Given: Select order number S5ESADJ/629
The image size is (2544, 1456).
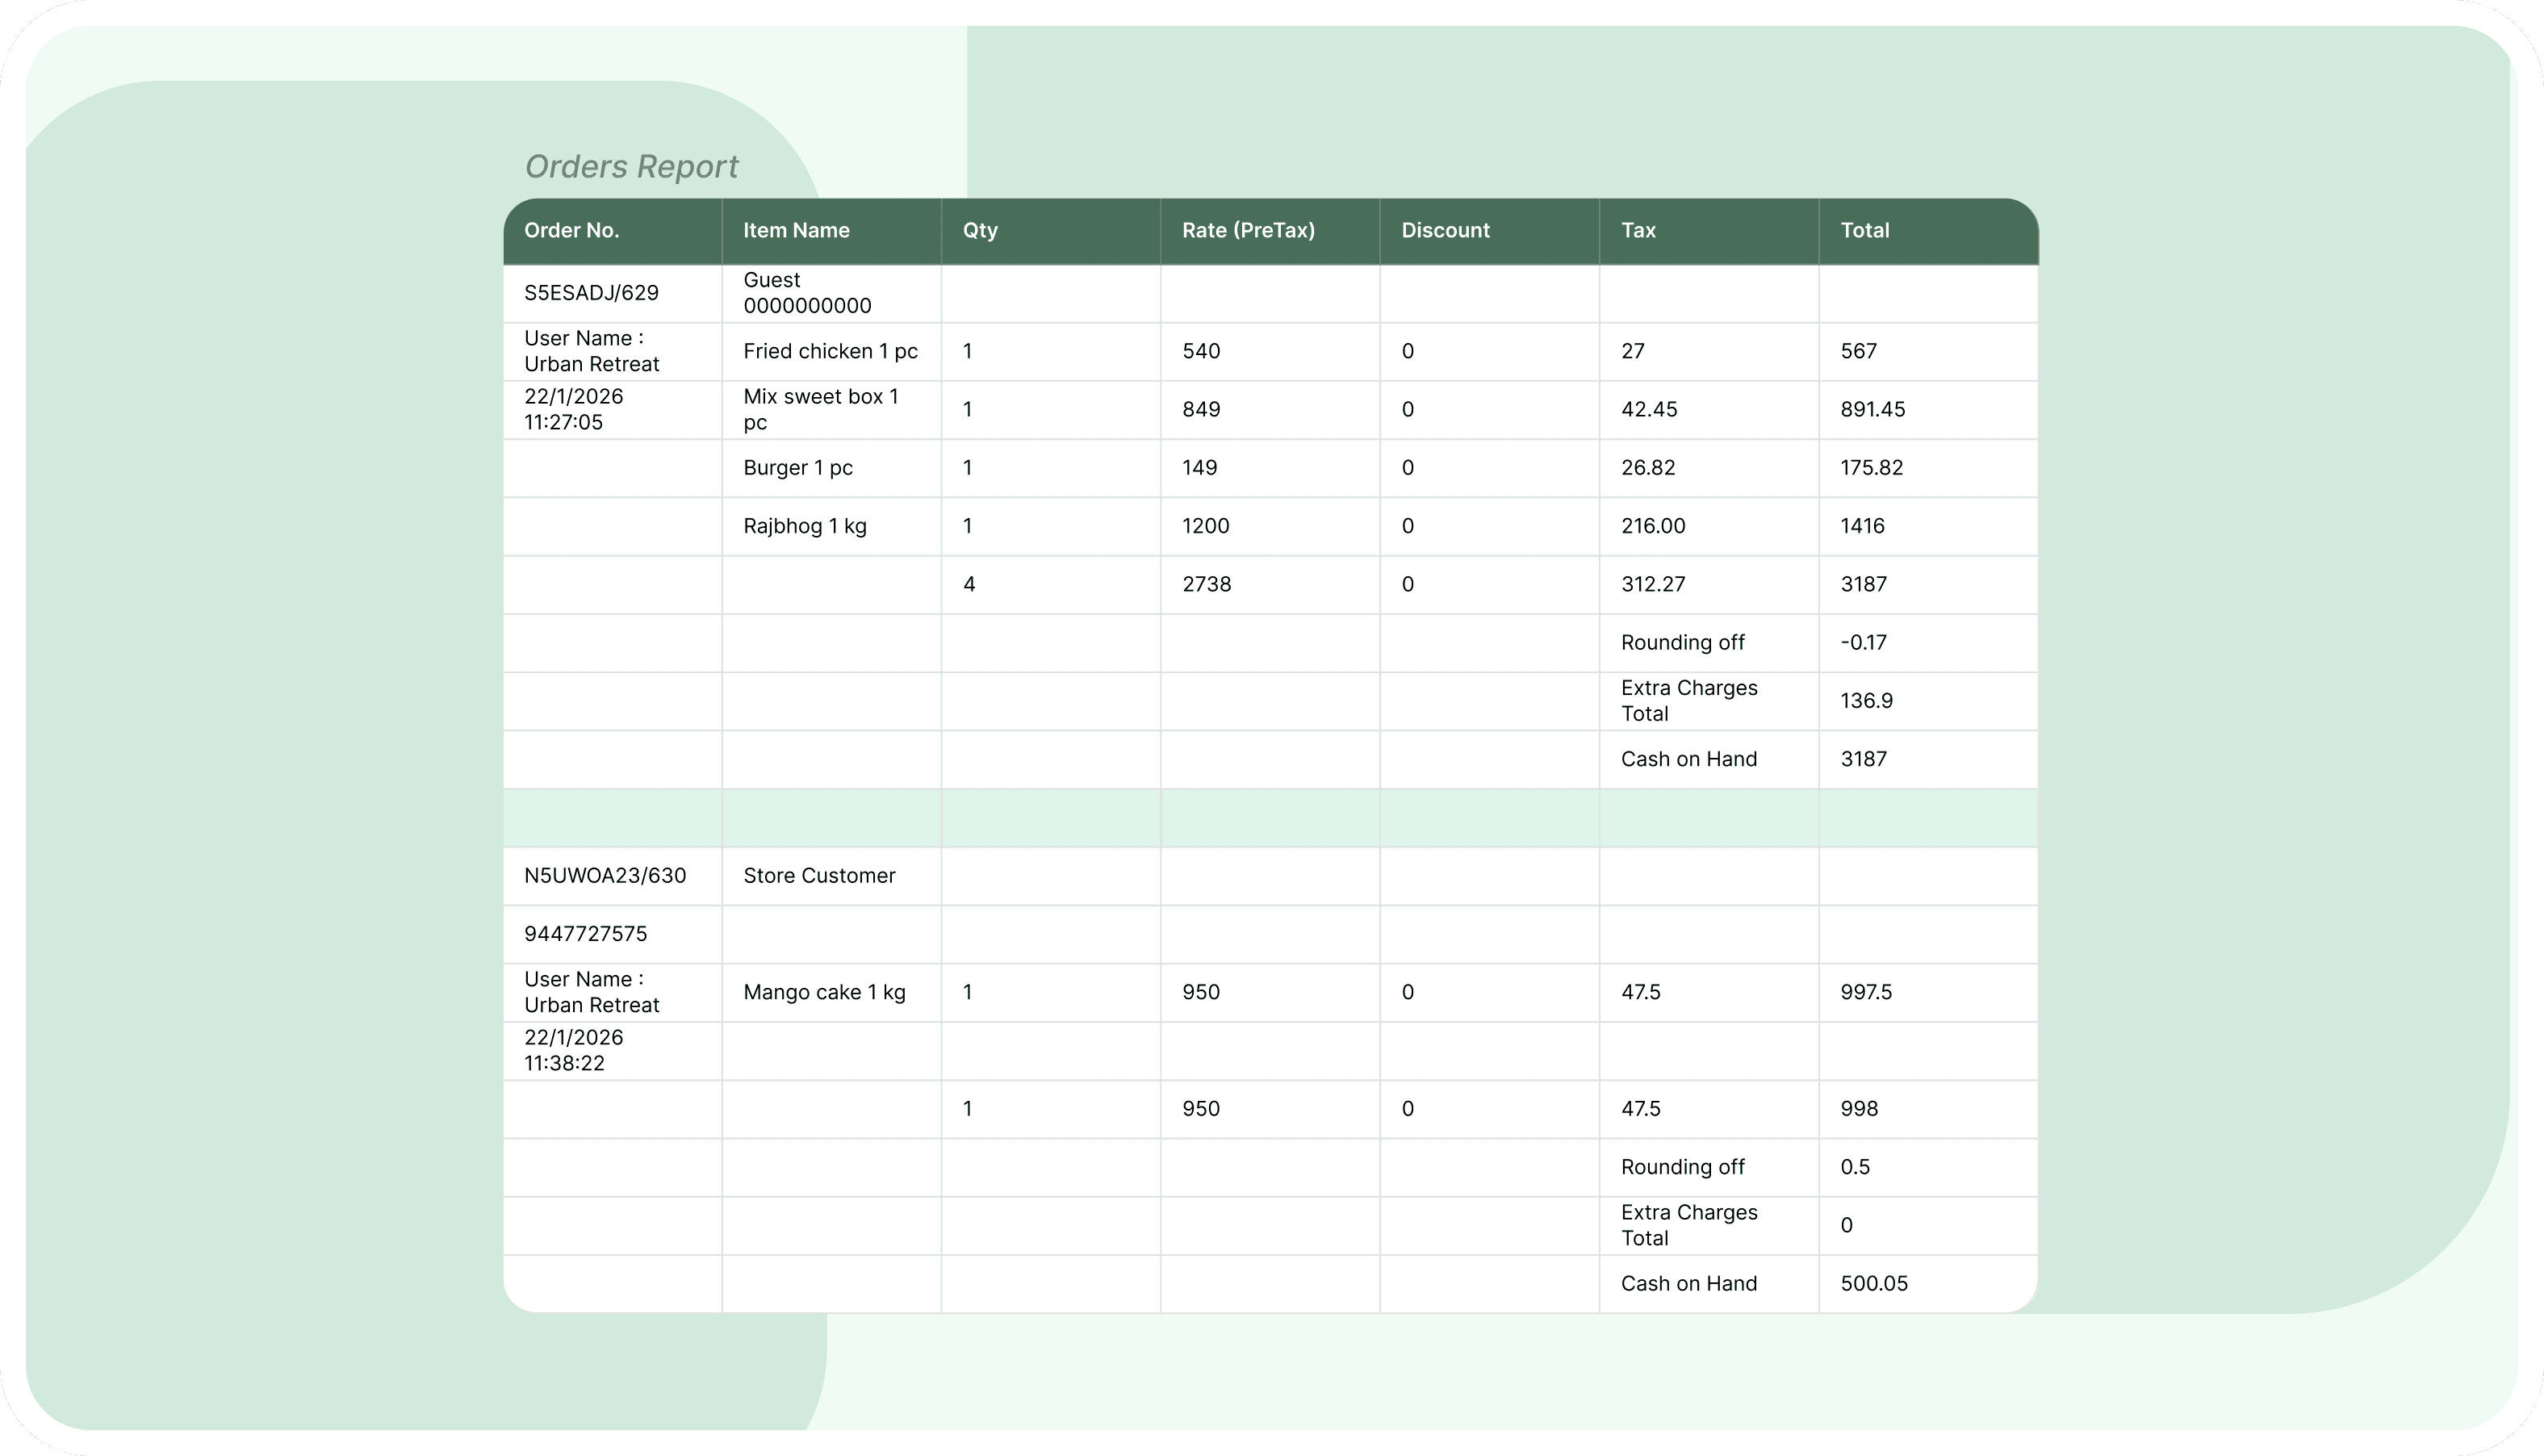Looking at the screenshot, I should coord(590,293).
